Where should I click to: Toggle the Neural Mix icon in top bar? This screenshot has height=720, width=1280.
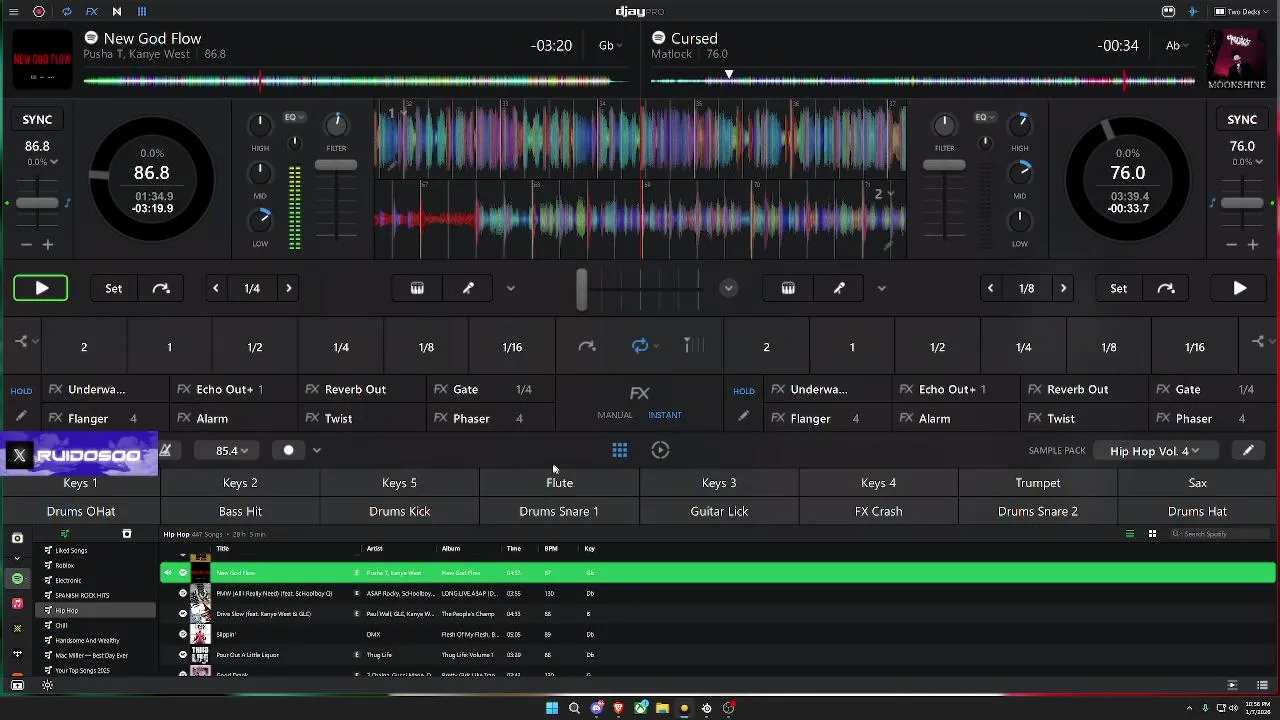click(117, 12)
